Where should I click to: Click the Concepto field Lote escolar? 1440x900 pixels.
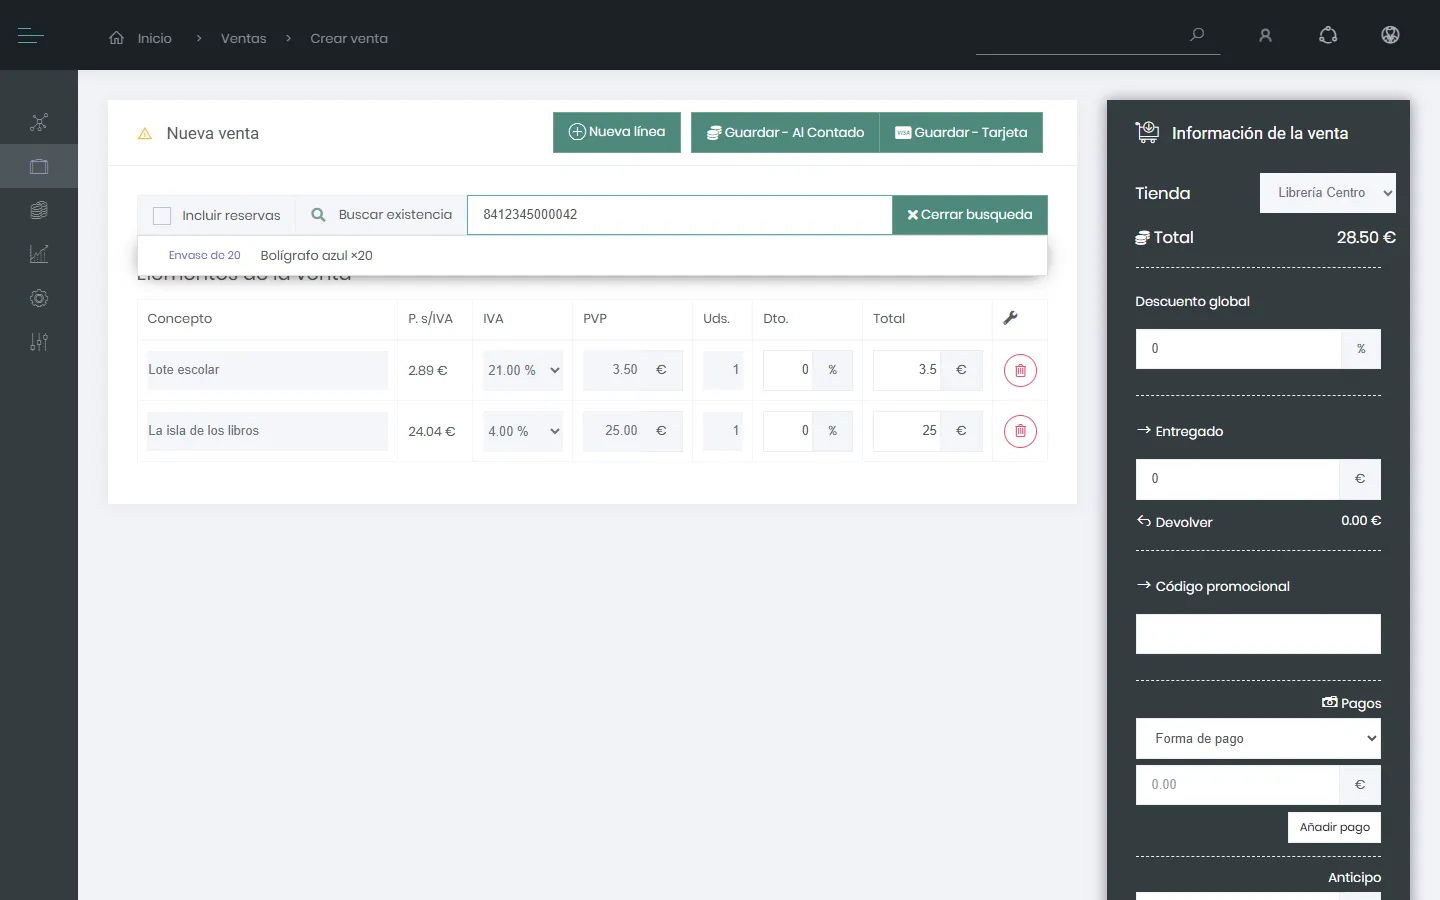pos(267,370)
